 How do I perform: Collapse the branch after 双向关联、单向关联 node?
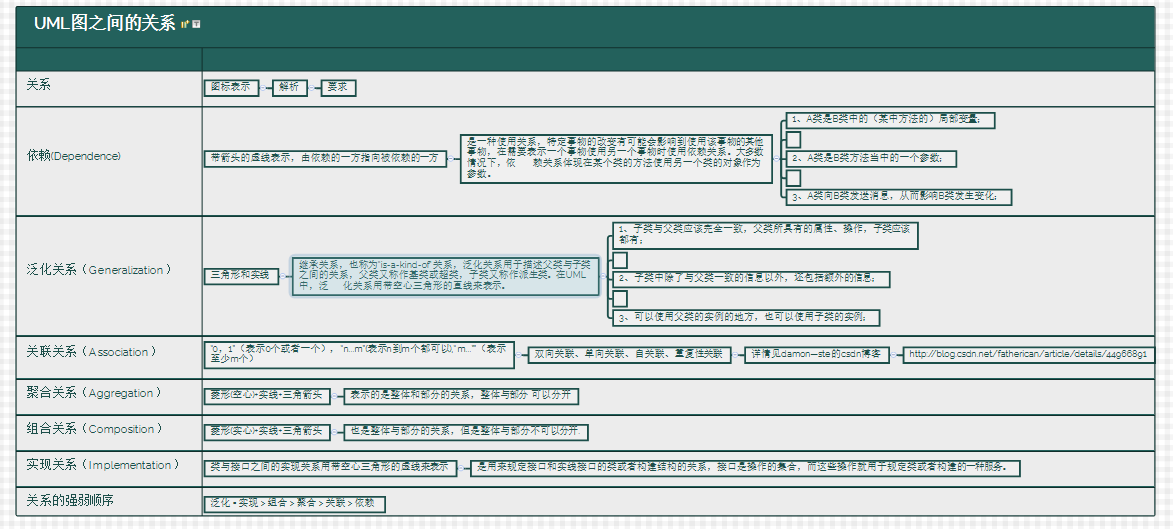click(737, 355)
